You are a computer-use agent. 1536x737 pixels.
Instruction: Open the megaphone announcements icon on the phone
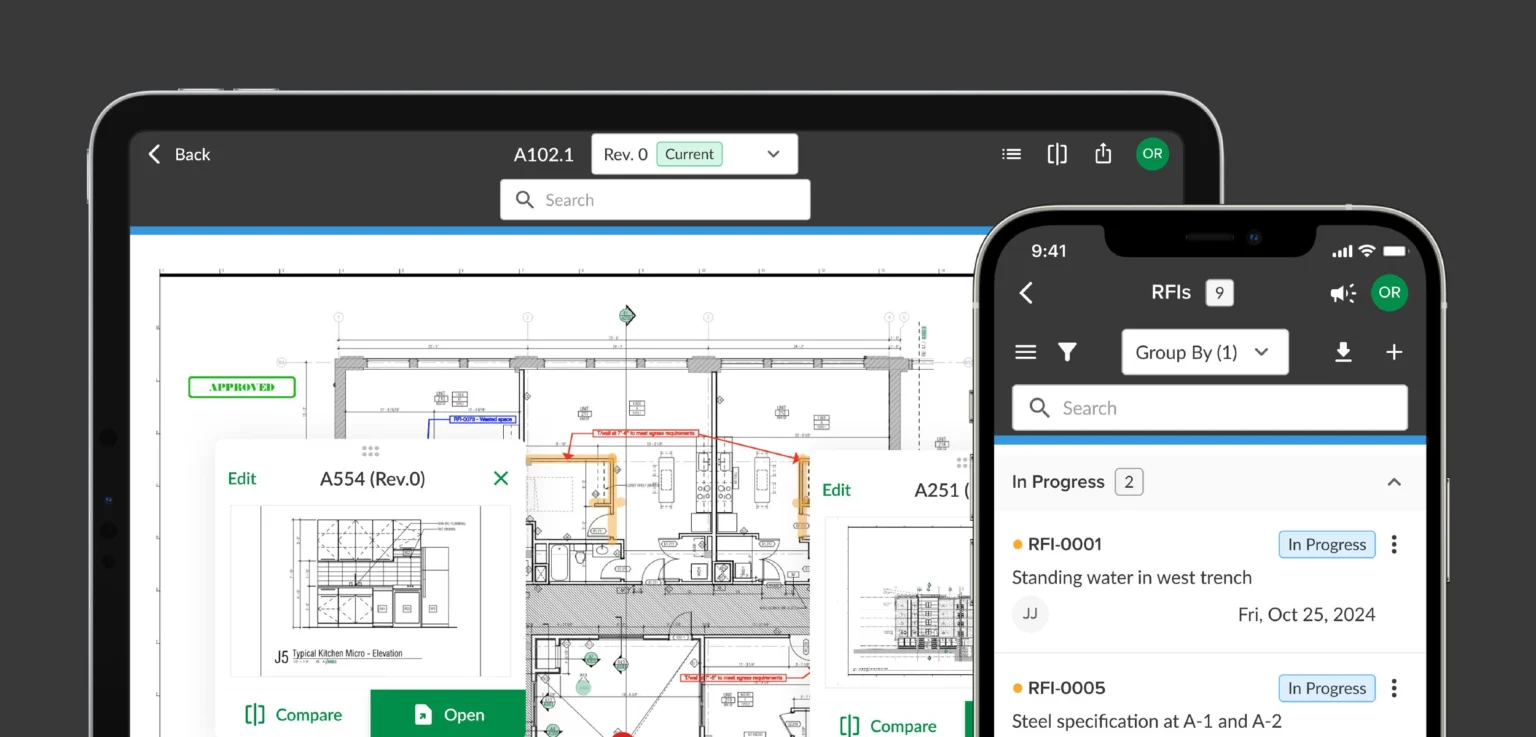(x=1343, y=293)
